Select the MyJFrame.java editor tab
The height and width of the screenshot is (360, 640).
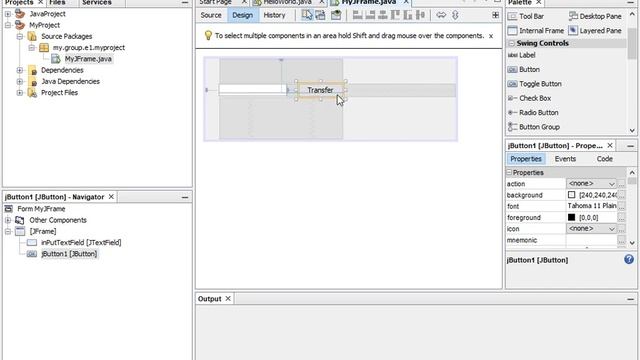pyautogui.click(x=369, y=2)
